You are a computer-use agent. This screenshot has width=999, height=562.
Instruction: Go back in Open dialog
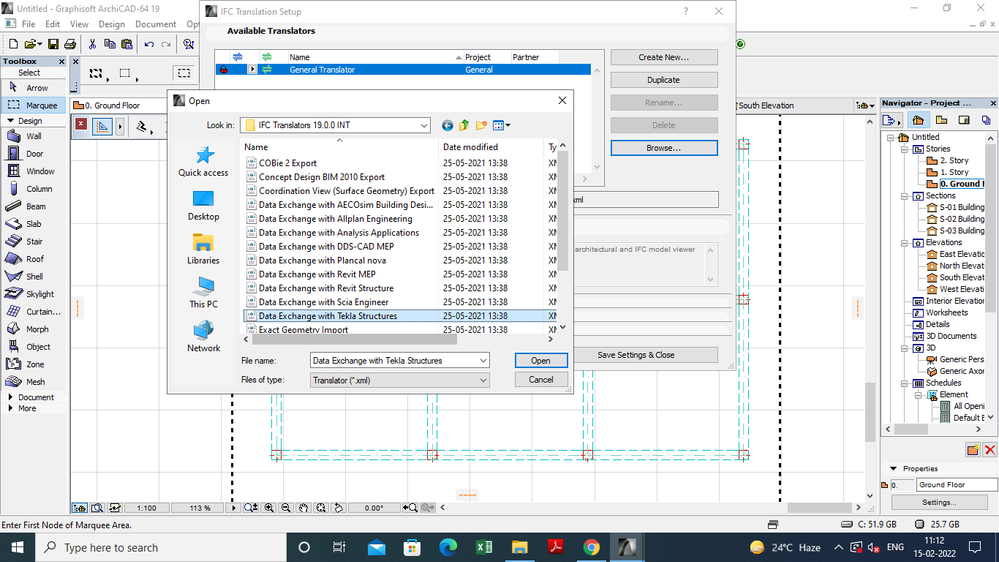(x=447, y=126)
